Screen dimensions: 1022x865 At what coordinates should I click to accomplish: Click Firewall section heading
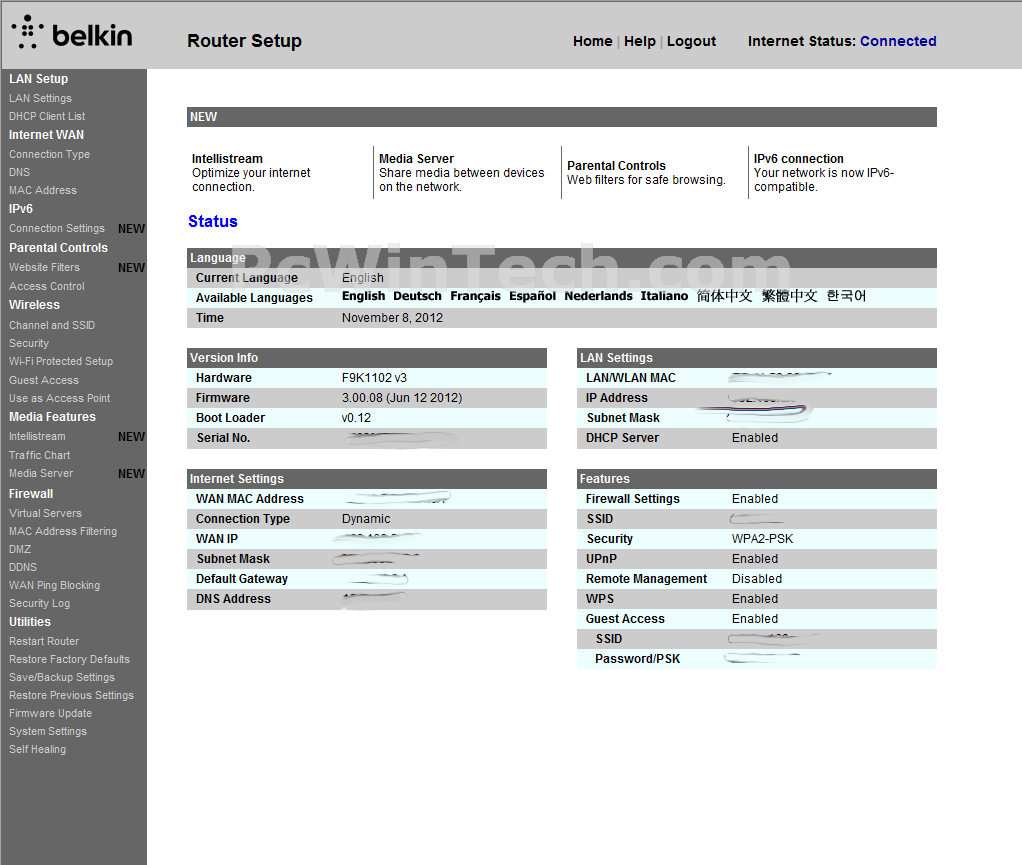[x=31, y=494]
